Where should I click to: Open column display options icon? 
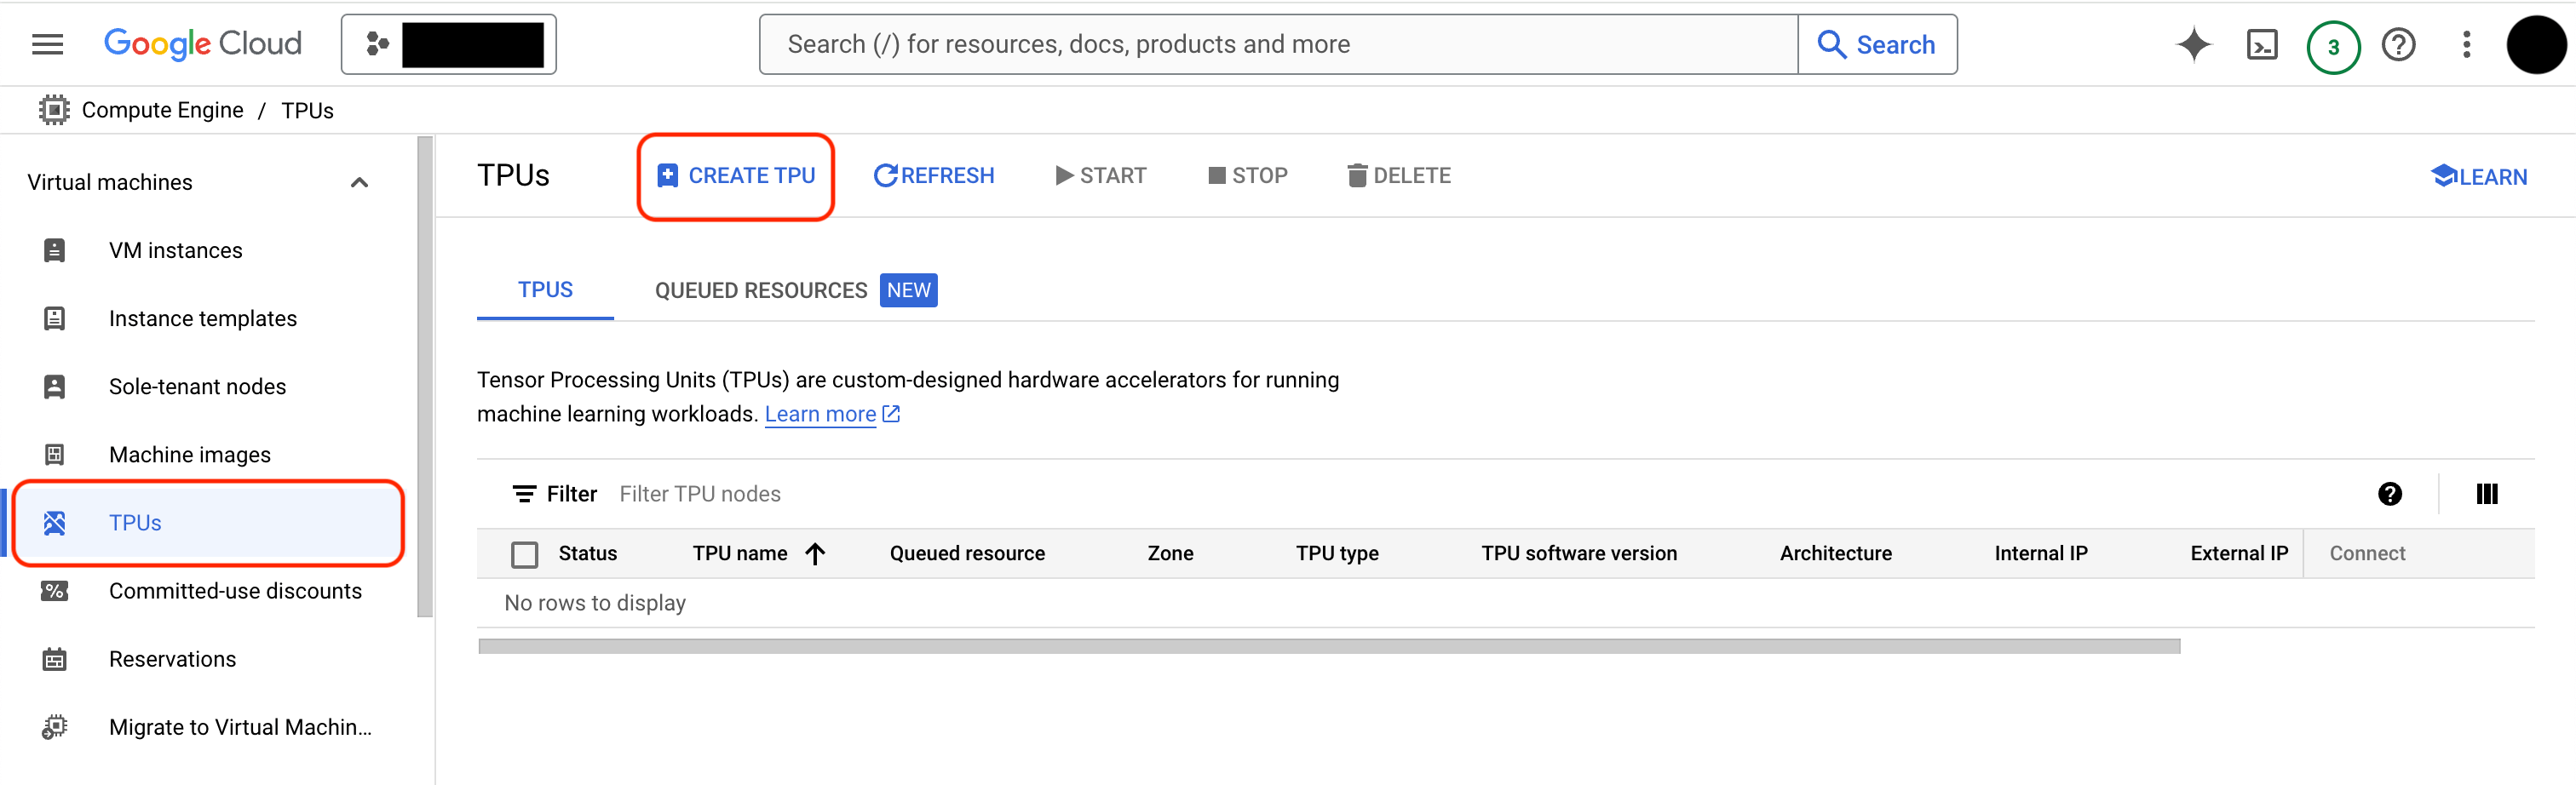coord(2487,493)
